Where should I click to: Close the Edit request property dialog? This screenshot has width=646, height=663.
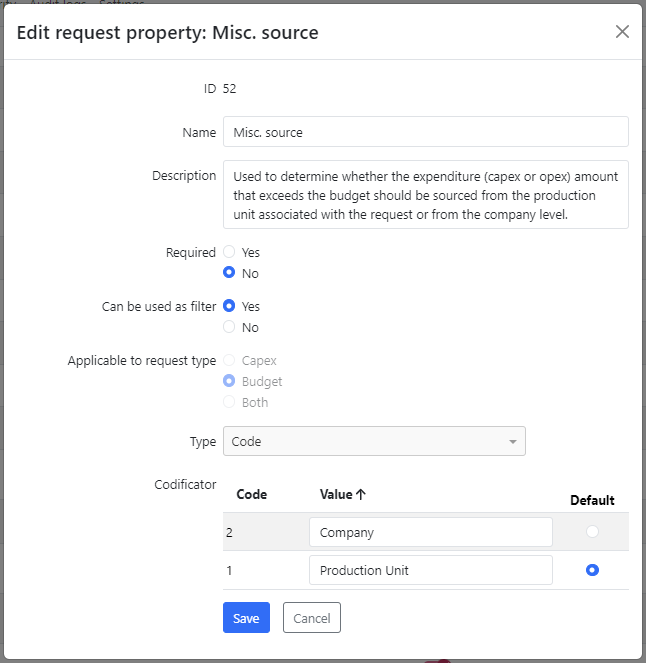622,31
